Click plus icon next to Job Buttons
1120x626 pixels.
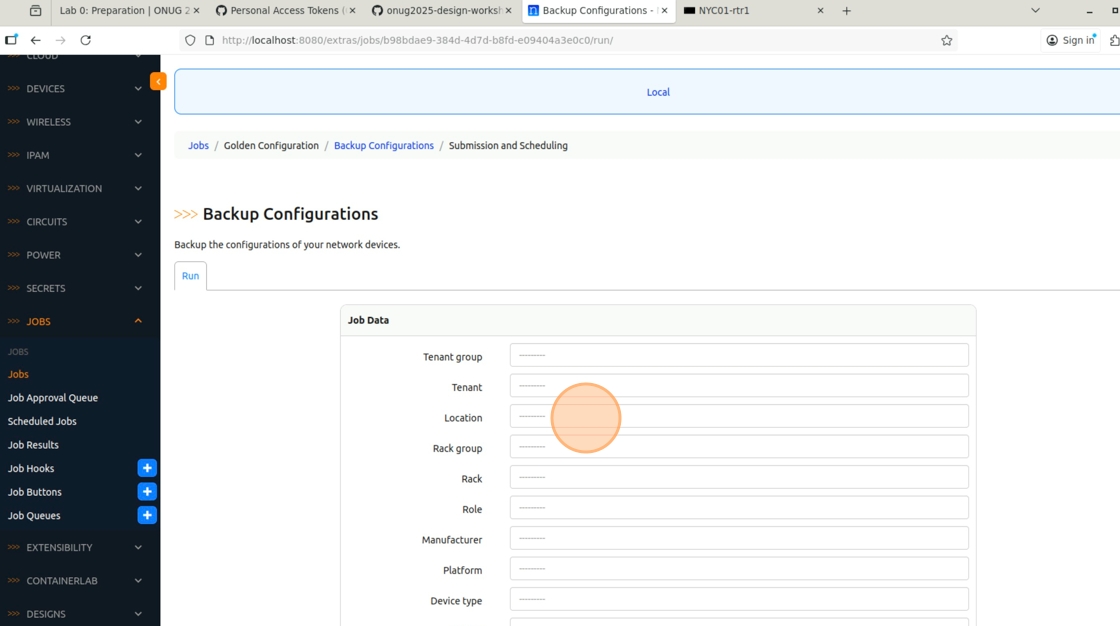pyautogui.click(x=147, y=492)
